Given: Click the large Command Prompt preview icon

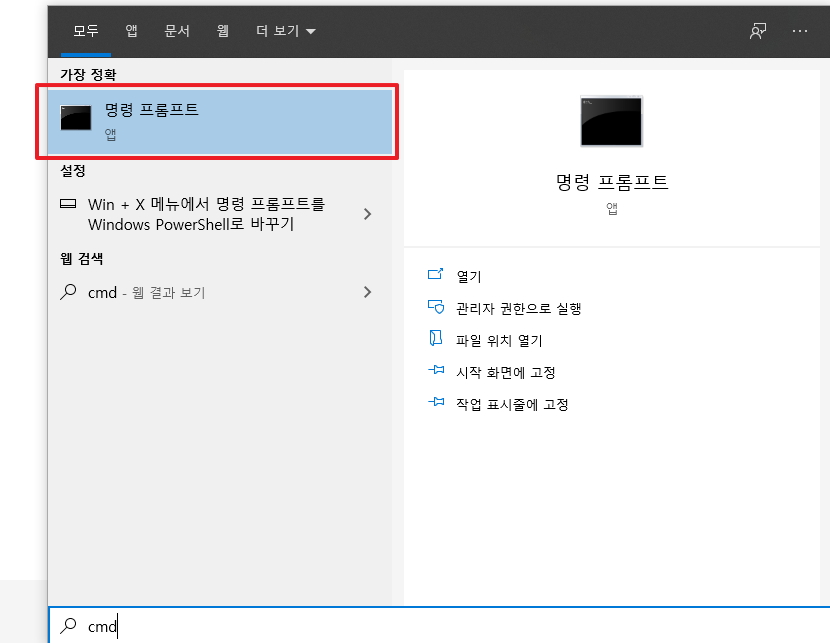Looking at the screenshot, I should click(x=611, y=121).
